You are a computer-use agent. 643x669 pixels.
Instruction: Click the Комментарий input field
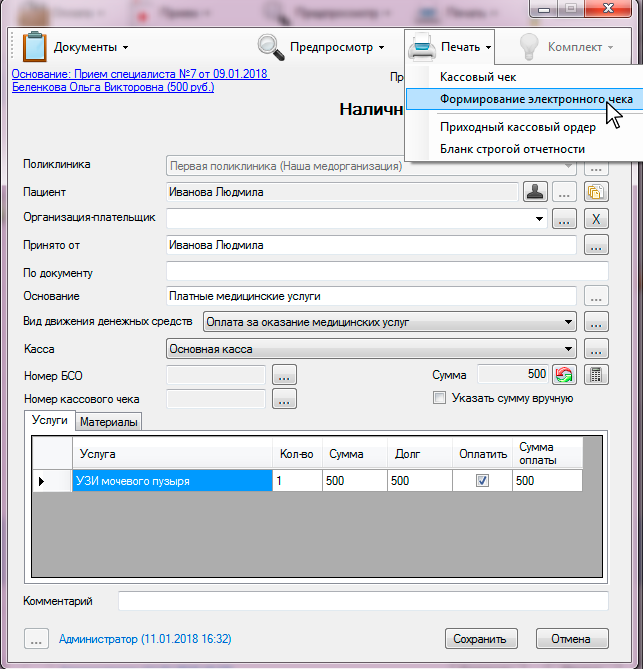click(363, 601)
